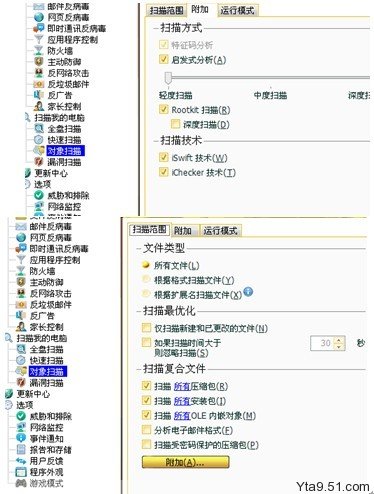Viewport: 374px width, 494px height.
Task: Click the 防火墙 firewall icon in upper tree
Action: click(39, 51)
